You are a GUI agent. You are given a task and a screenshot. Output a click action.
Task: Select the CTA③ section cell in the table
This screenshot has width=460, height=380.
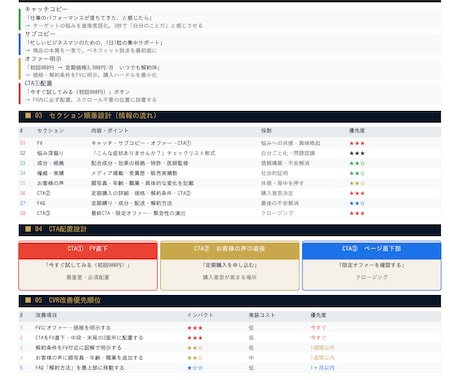[44, 213]
